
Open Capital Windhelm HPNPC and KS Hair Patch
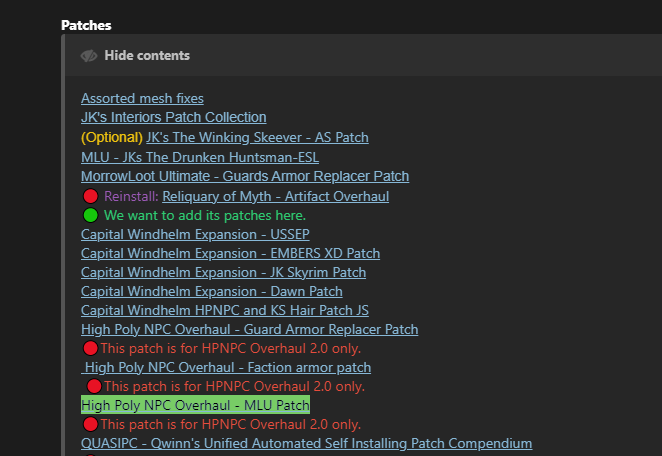[225, 310]
